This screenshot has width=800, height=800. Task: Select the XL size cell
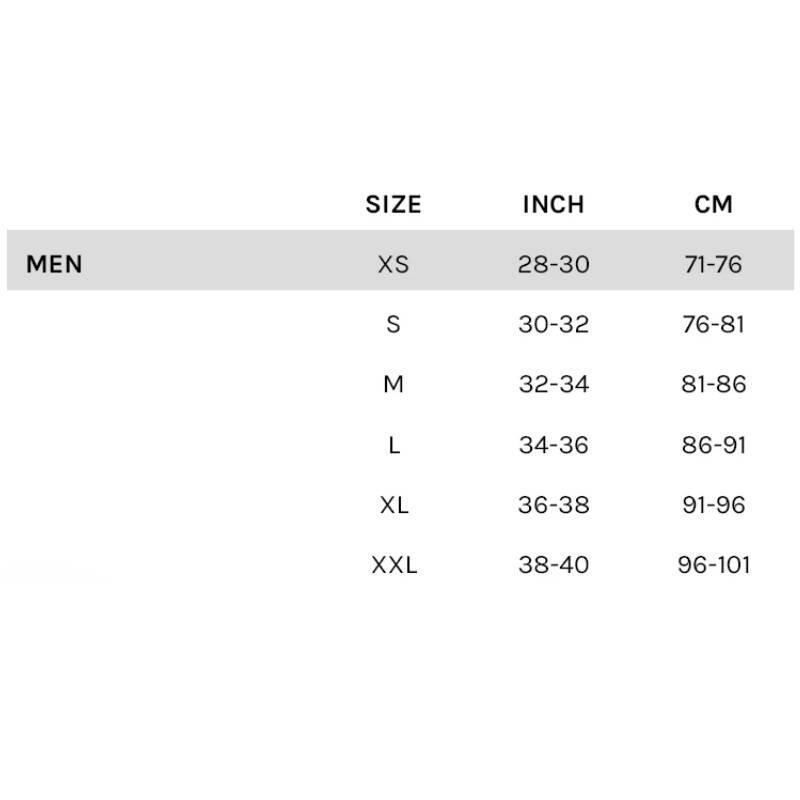(x=394, y=505)
